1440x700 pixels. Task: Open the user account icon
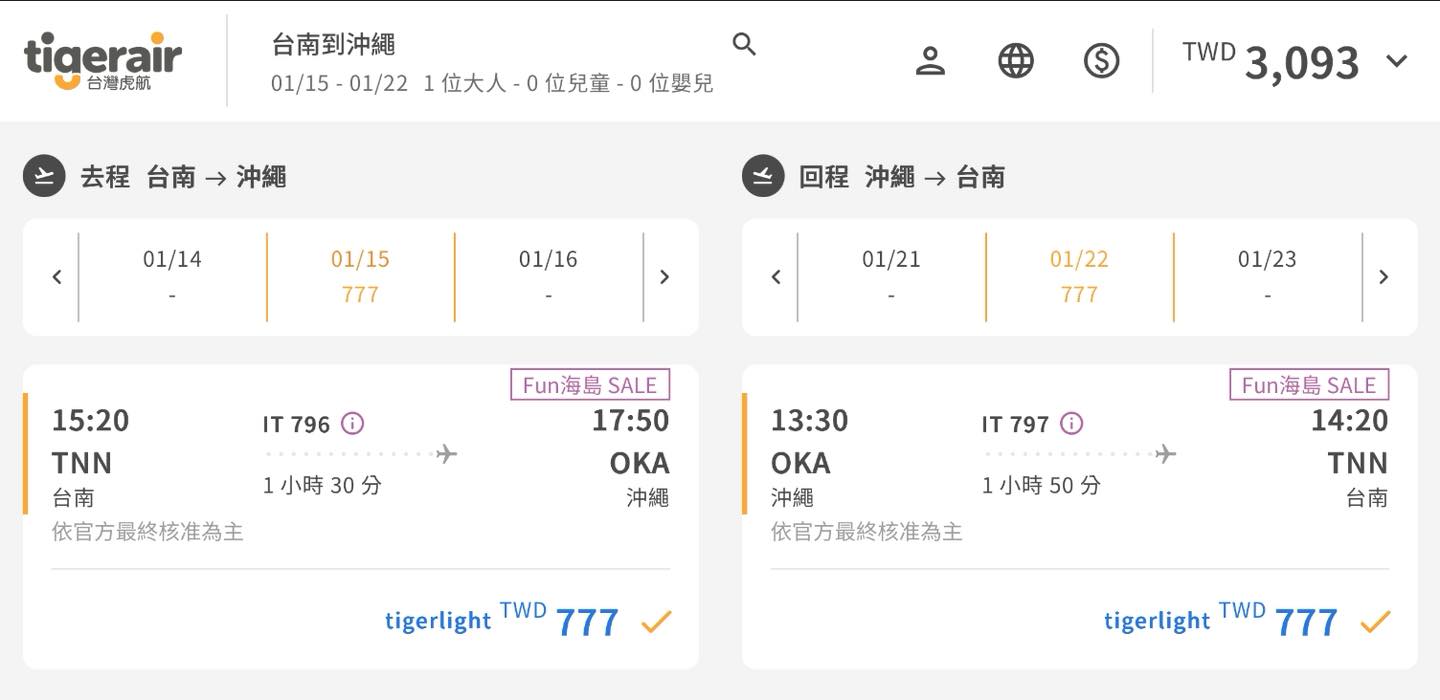(x=930, y=61)
